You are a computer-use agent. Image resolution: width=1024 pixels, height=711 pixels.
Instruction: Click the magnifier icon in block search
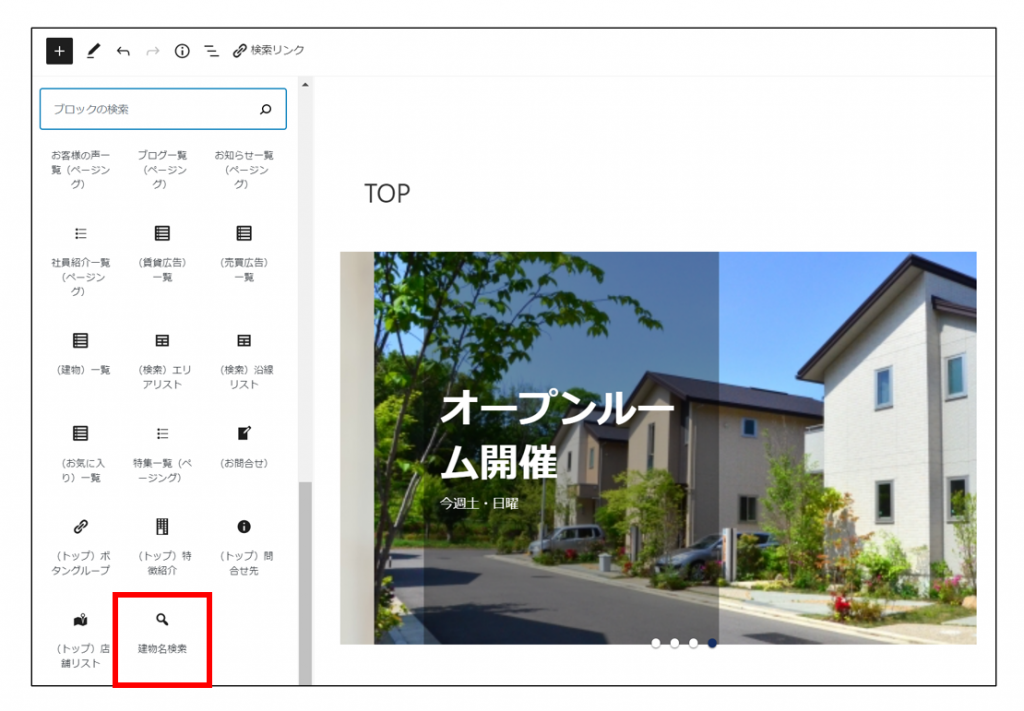265,109
